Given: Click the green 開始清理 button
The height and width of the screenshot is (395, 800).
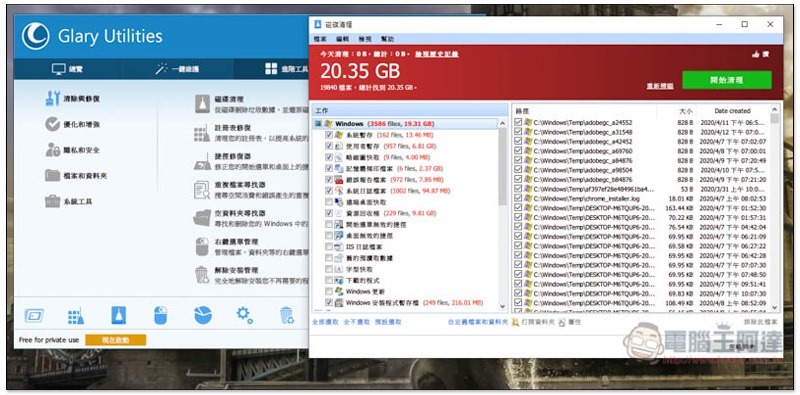Looking at the screenshot, I should pos(727,80).
